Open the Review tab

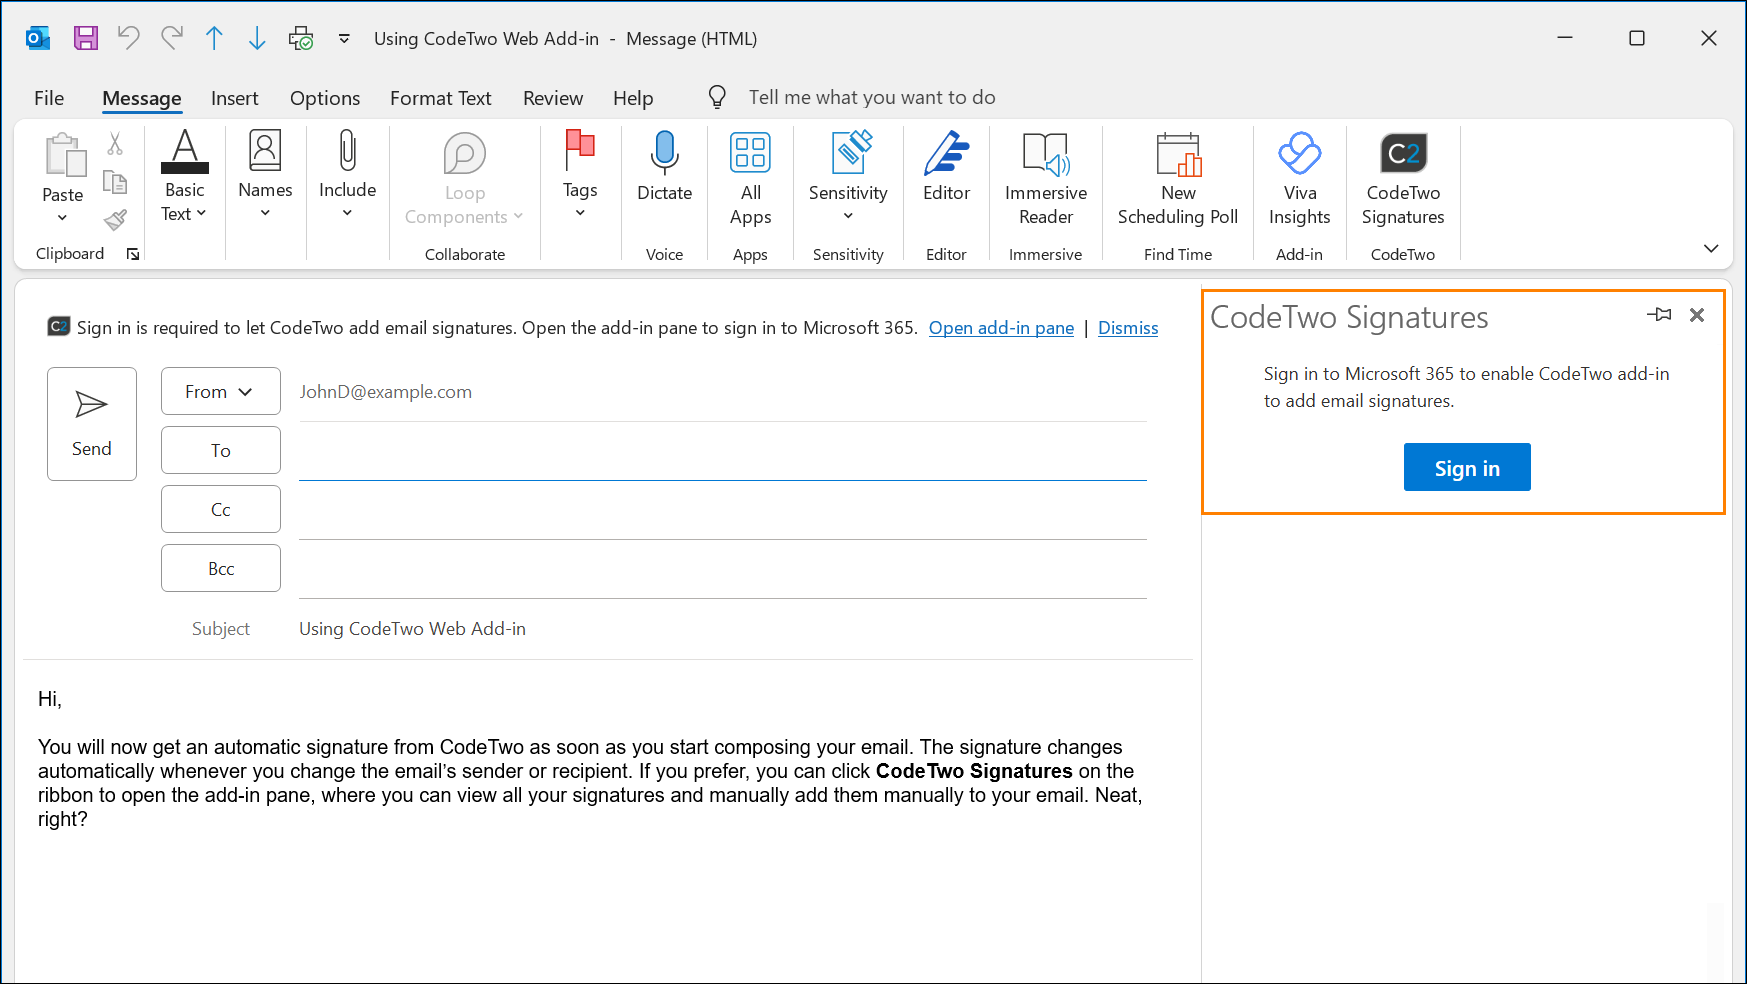point(553,98)
